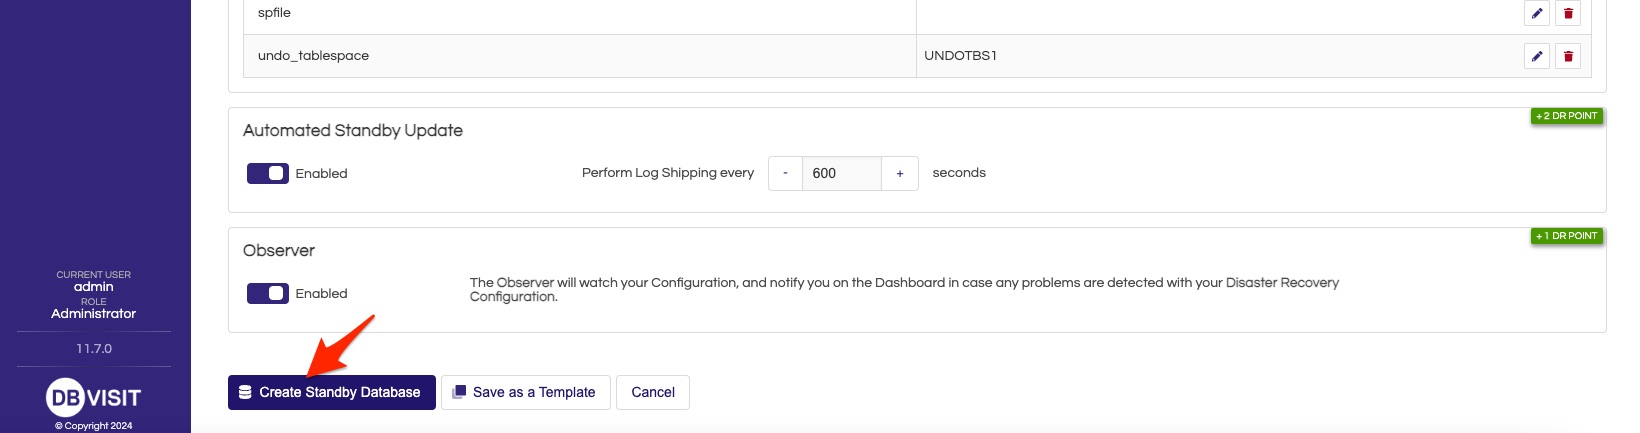Open the Dbvisit logo in sidebar
This screenshot has height=433, width=1640.
pyautogui.click(x=94, y=398)
